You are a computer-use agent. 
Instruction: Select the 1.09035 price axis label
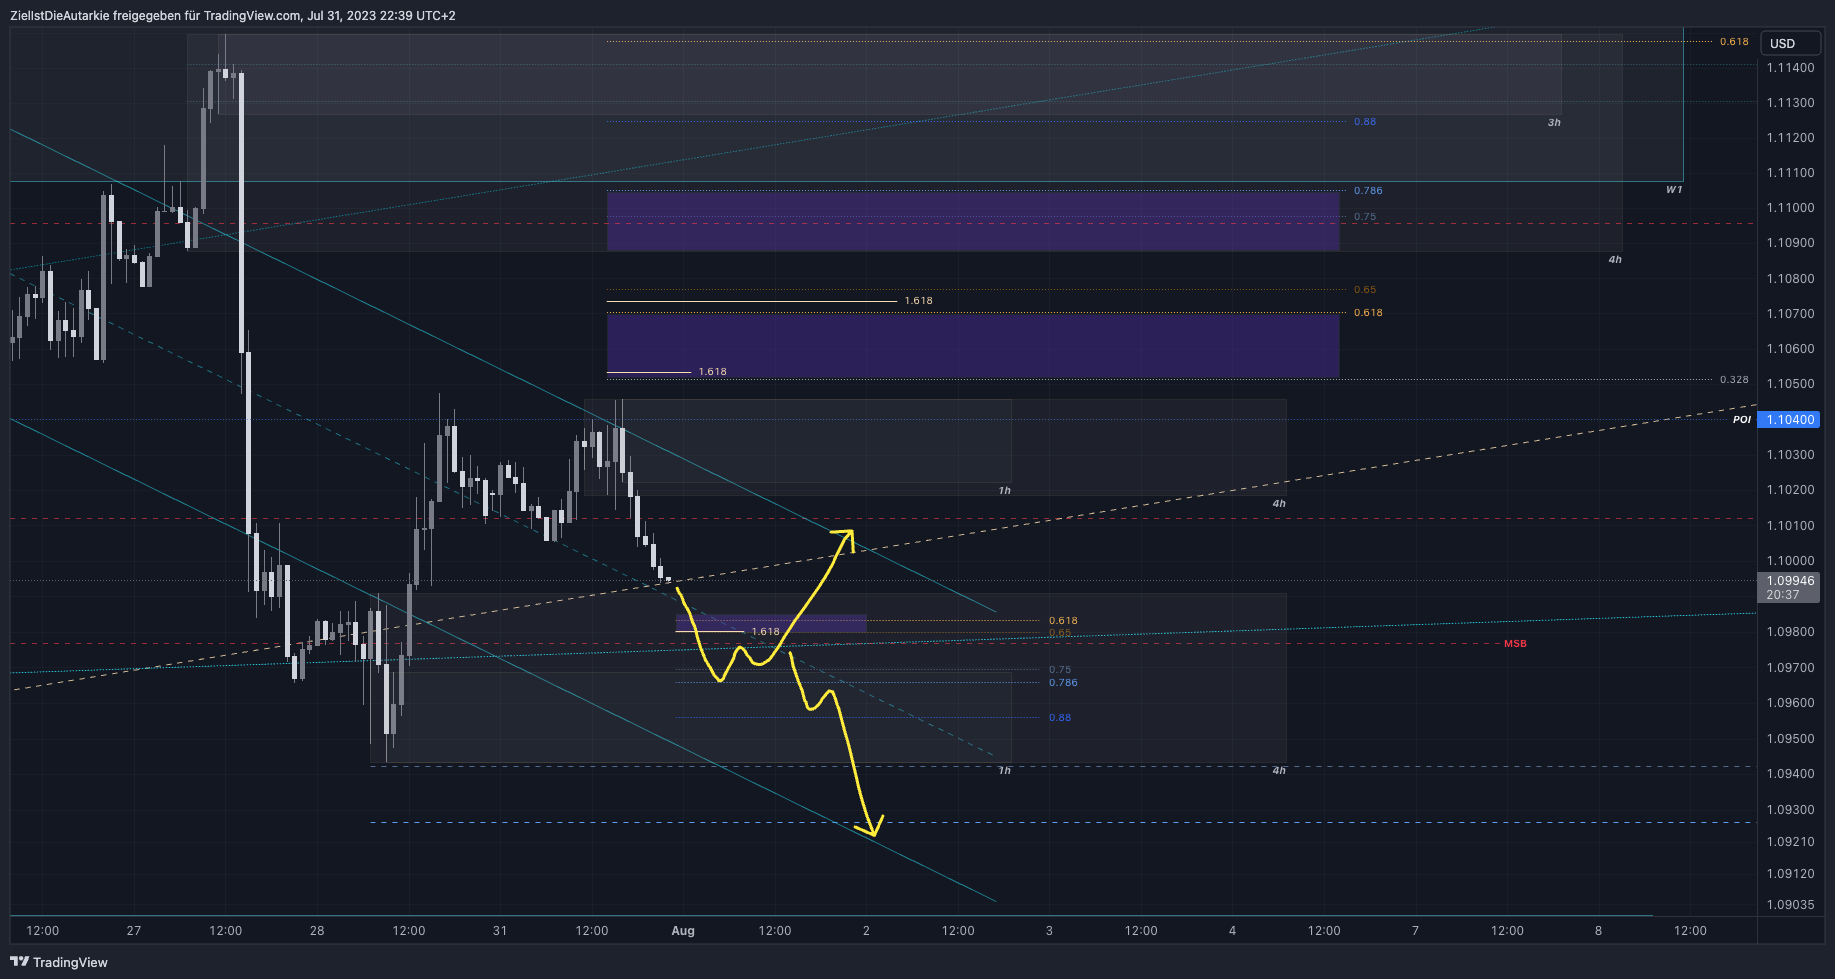(x=1790, y=905)
